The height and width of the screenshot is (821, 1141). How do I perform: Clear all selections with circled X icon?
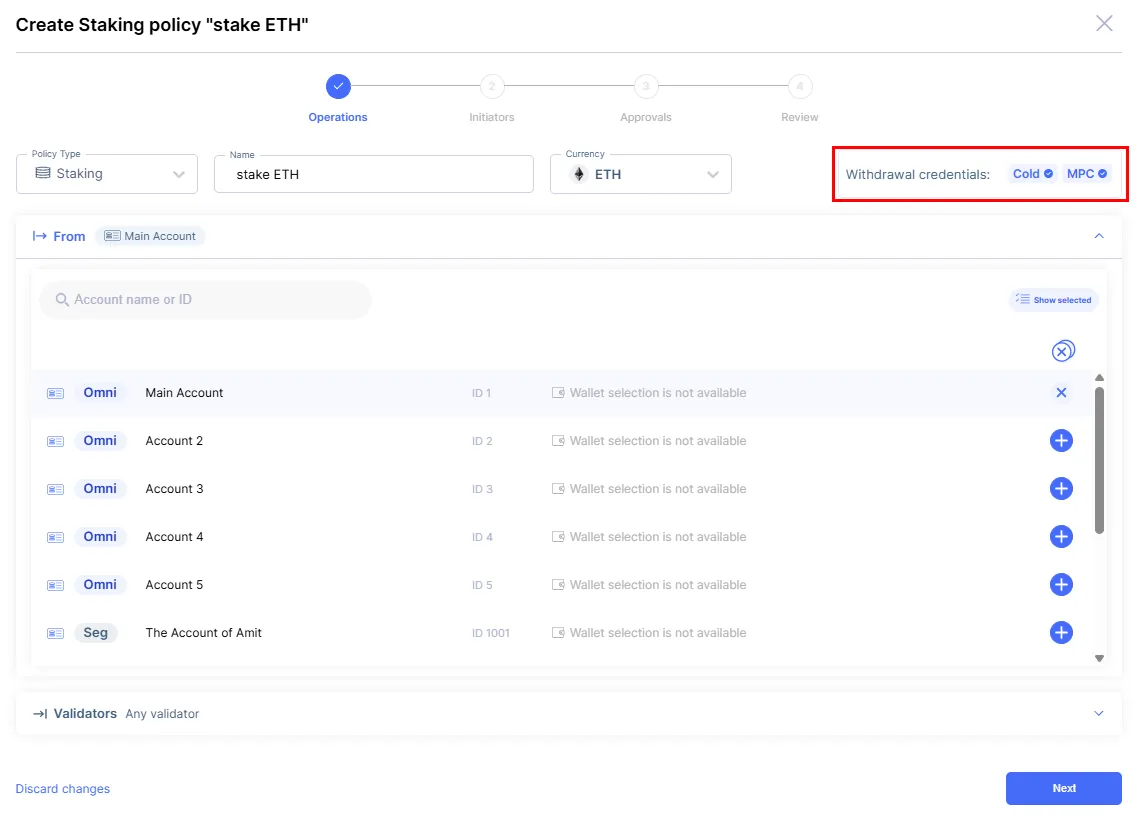[1063, 351]
